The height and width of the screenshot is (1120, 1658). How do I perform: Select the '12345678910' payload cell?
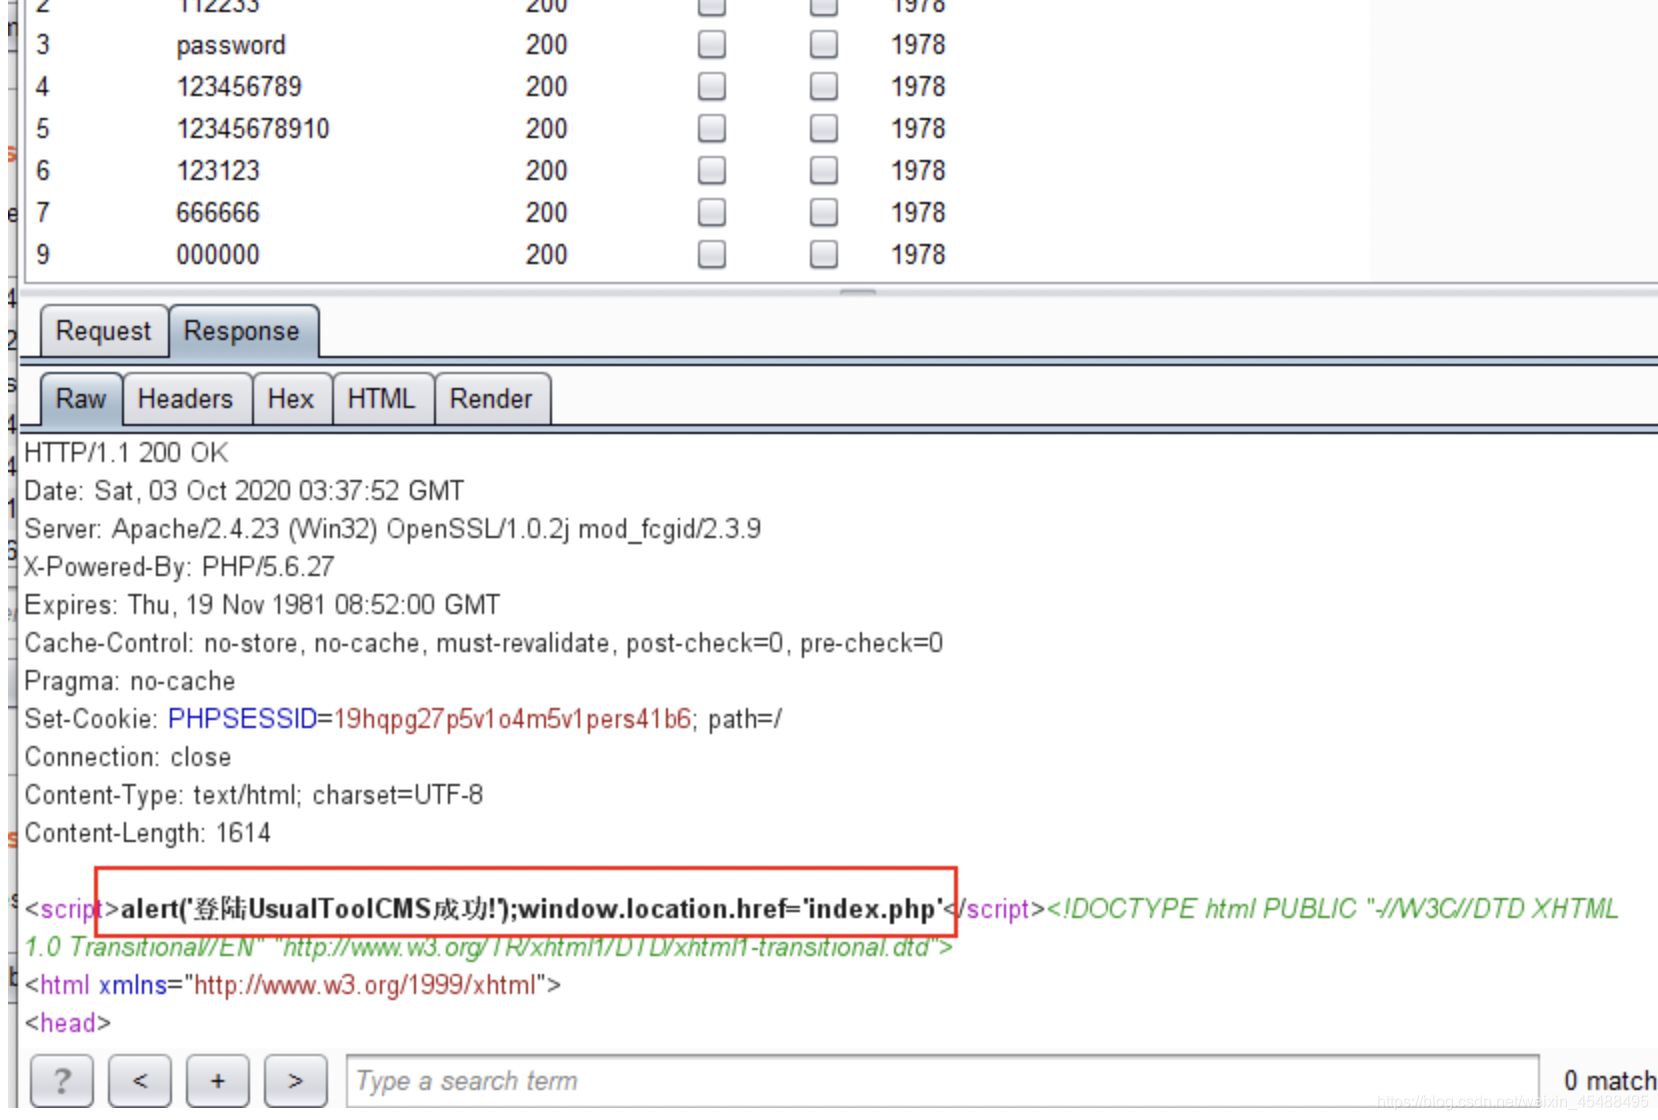tap(253, 129)
